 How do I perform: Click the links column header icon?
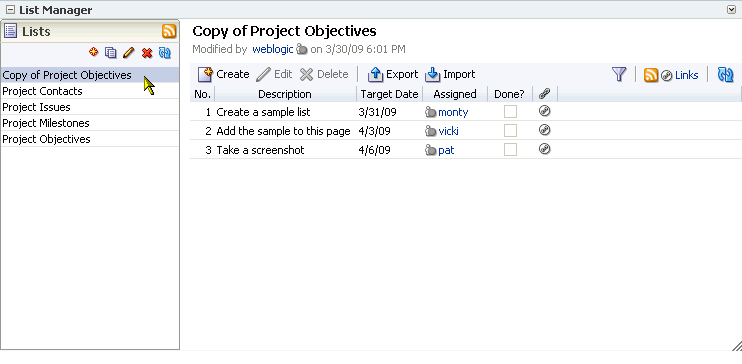tap(544, 94)
